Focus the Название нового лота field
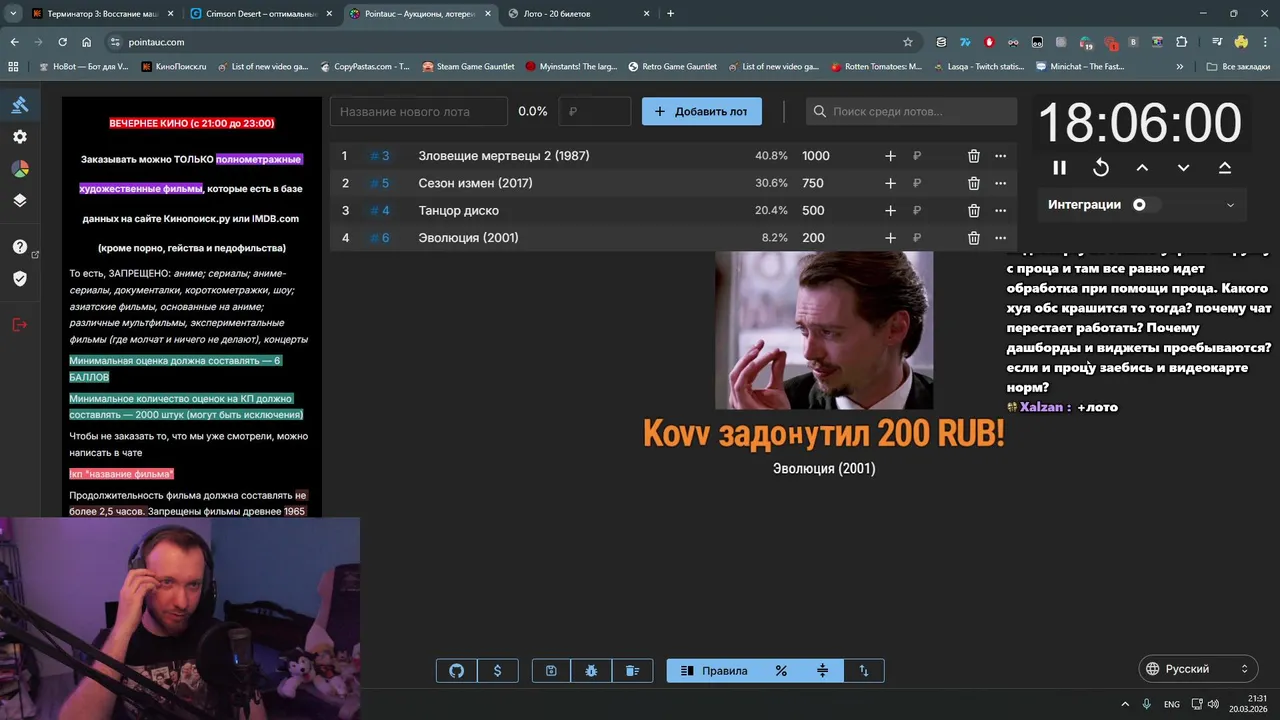Viewport: 1280px width, 720px height. [419, 111]
